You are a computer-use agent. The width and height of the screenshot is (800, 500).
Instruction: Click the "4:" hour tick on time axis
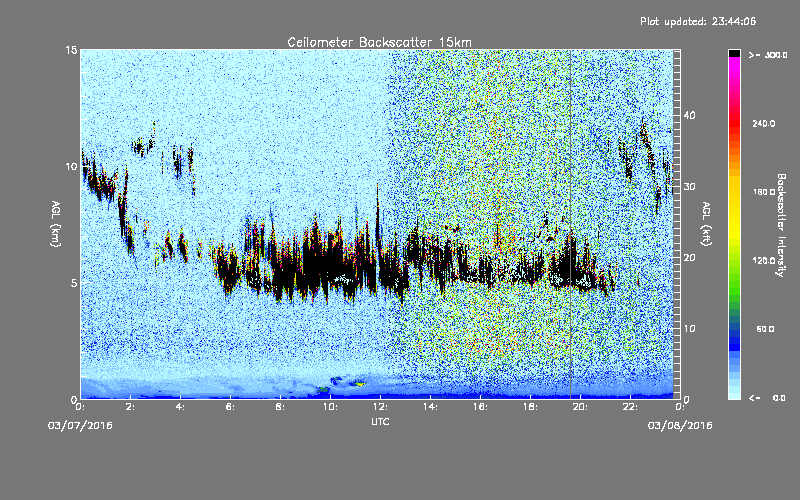[x=181, y=407]
